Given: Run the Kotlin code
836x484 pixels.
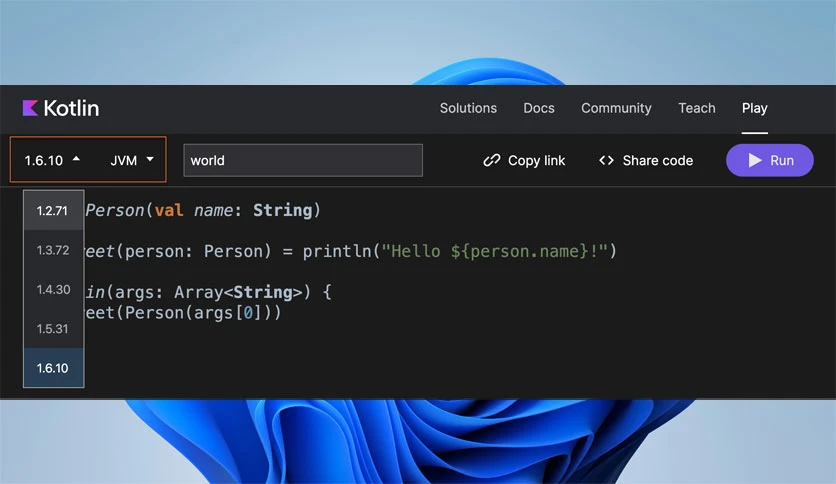Looking at the screenshot, I should pos(769,160).
